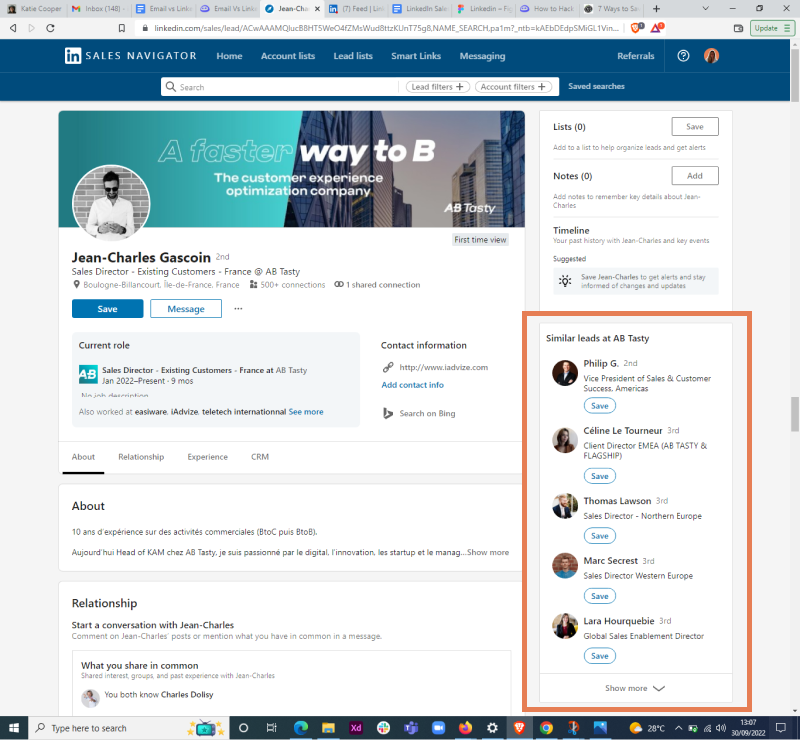This screenshot has height=740, width=800.
Task: Click browser Update button
Action: tap(772, 28)
